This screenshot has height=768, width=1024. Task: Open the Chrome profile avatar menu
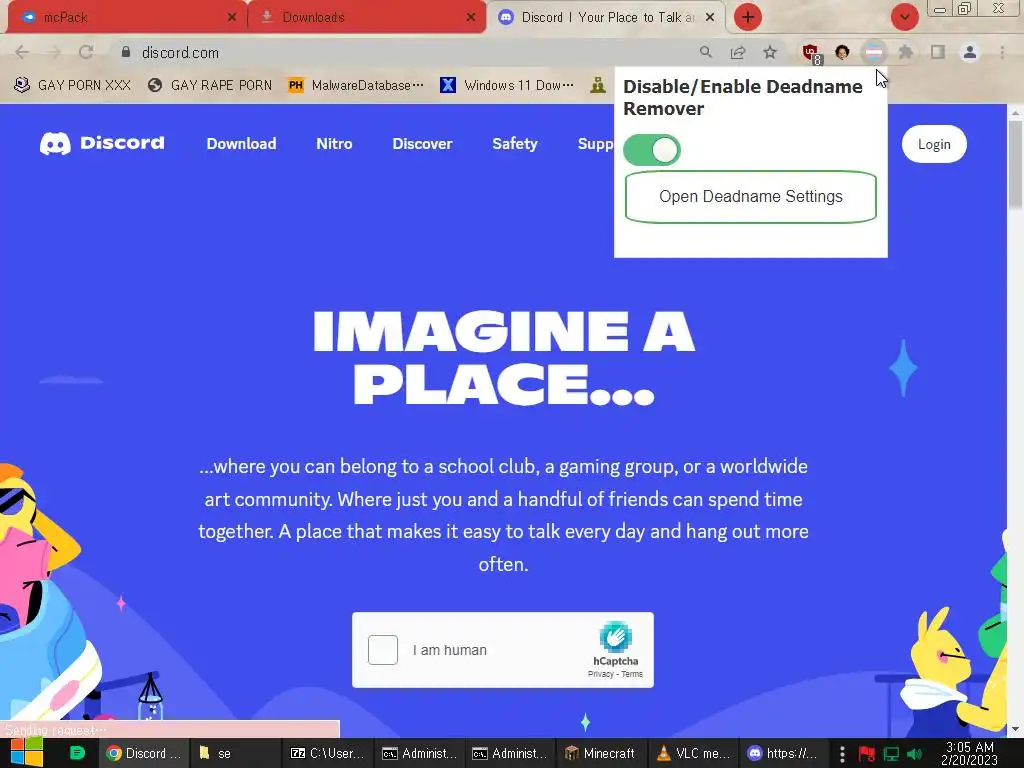pos(970,52)
